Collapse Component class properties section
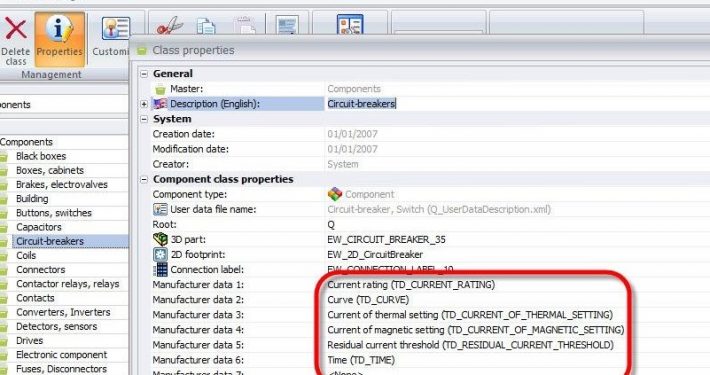The height and width of the screenshot is (375, 710). tap(144, 179)
